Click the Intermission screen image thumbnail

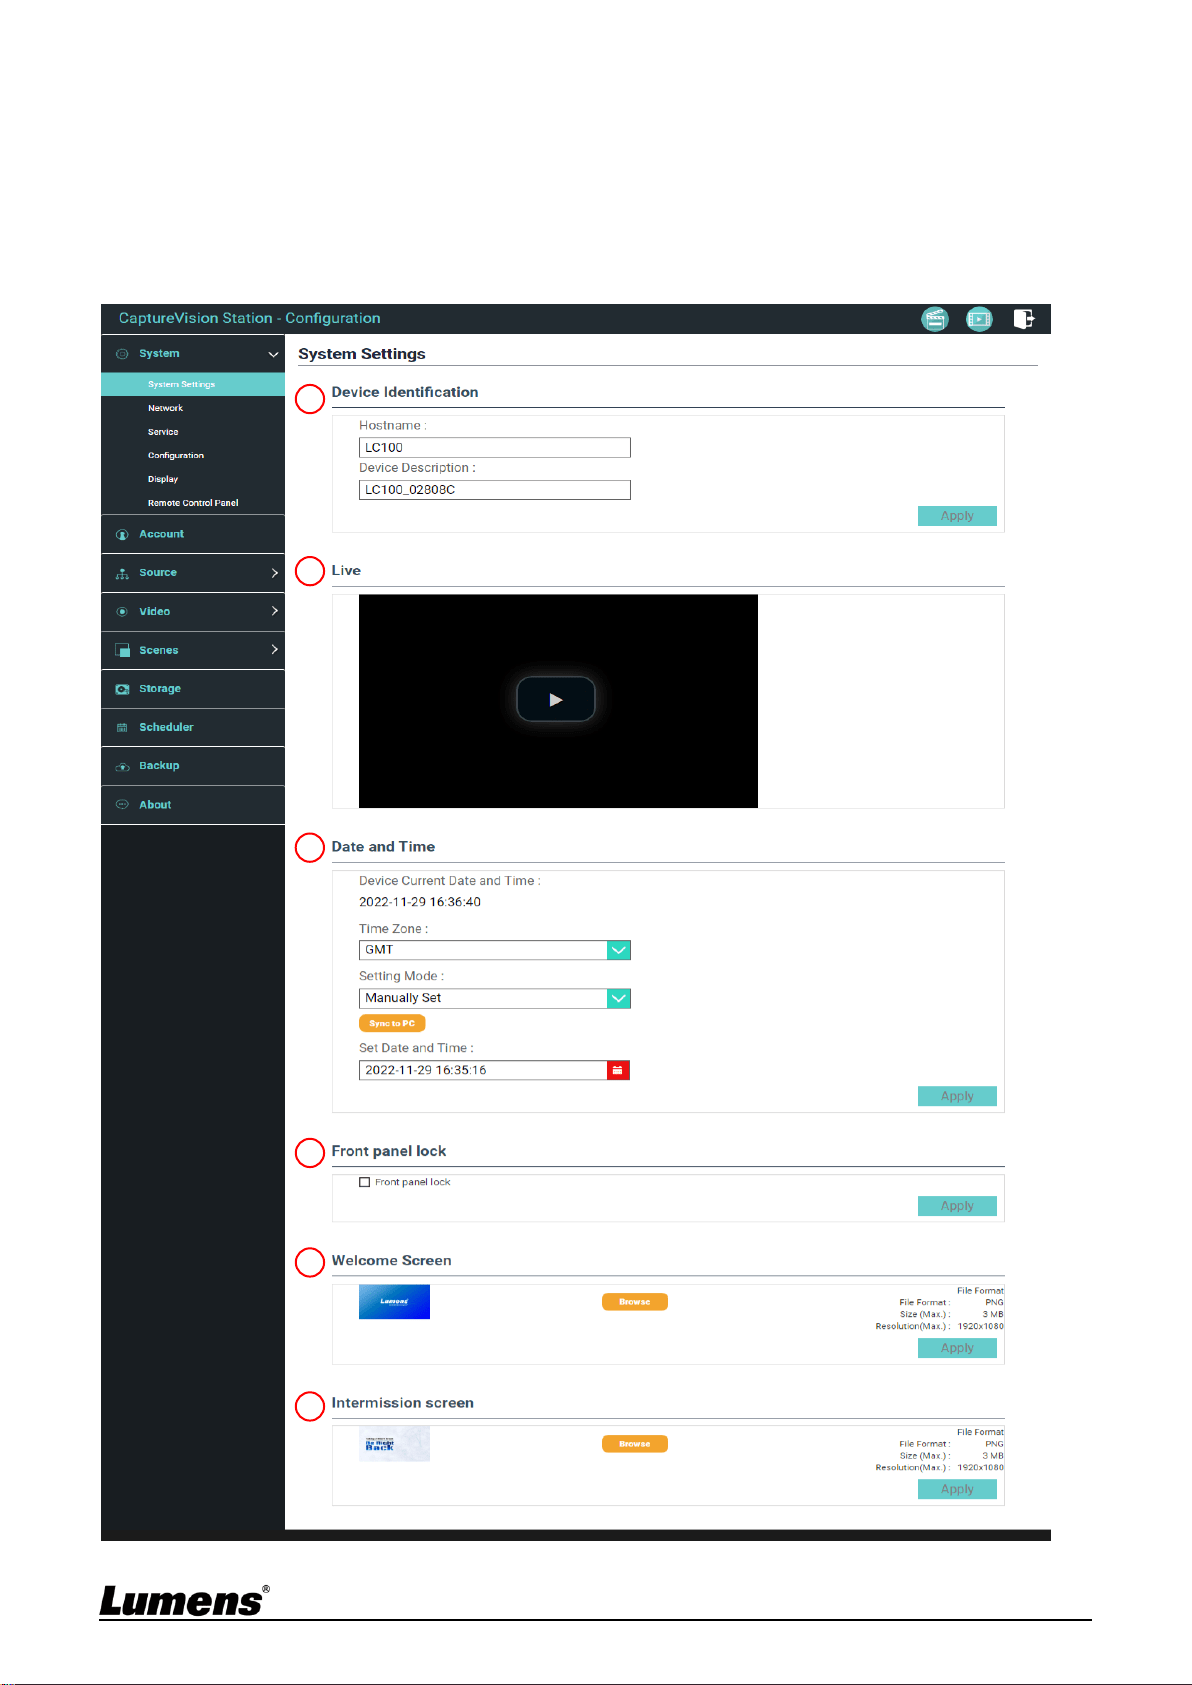point(394,1444)
